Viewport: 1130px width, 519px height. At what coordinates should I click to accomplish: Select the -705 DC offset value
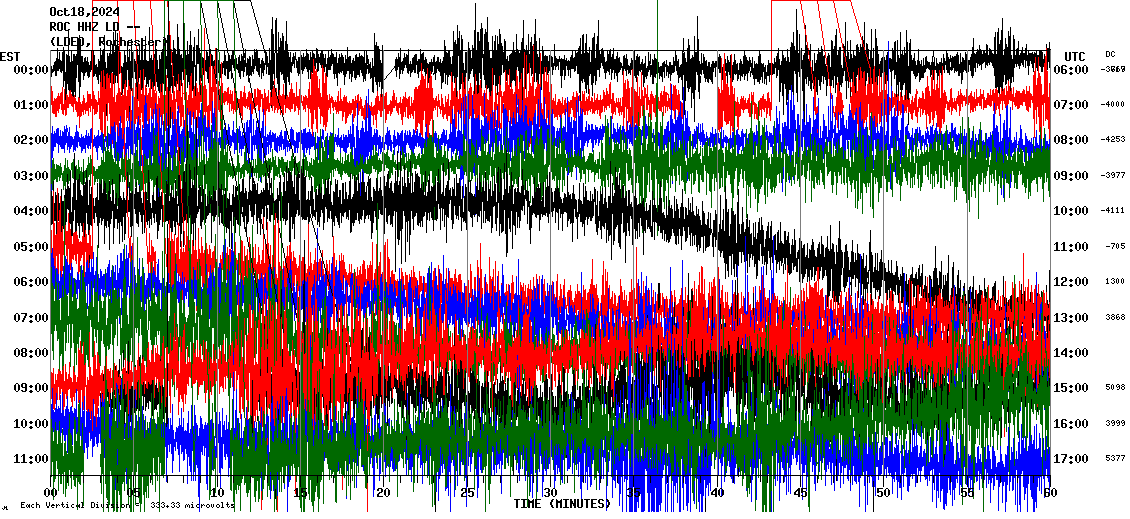click(1116, 246)
